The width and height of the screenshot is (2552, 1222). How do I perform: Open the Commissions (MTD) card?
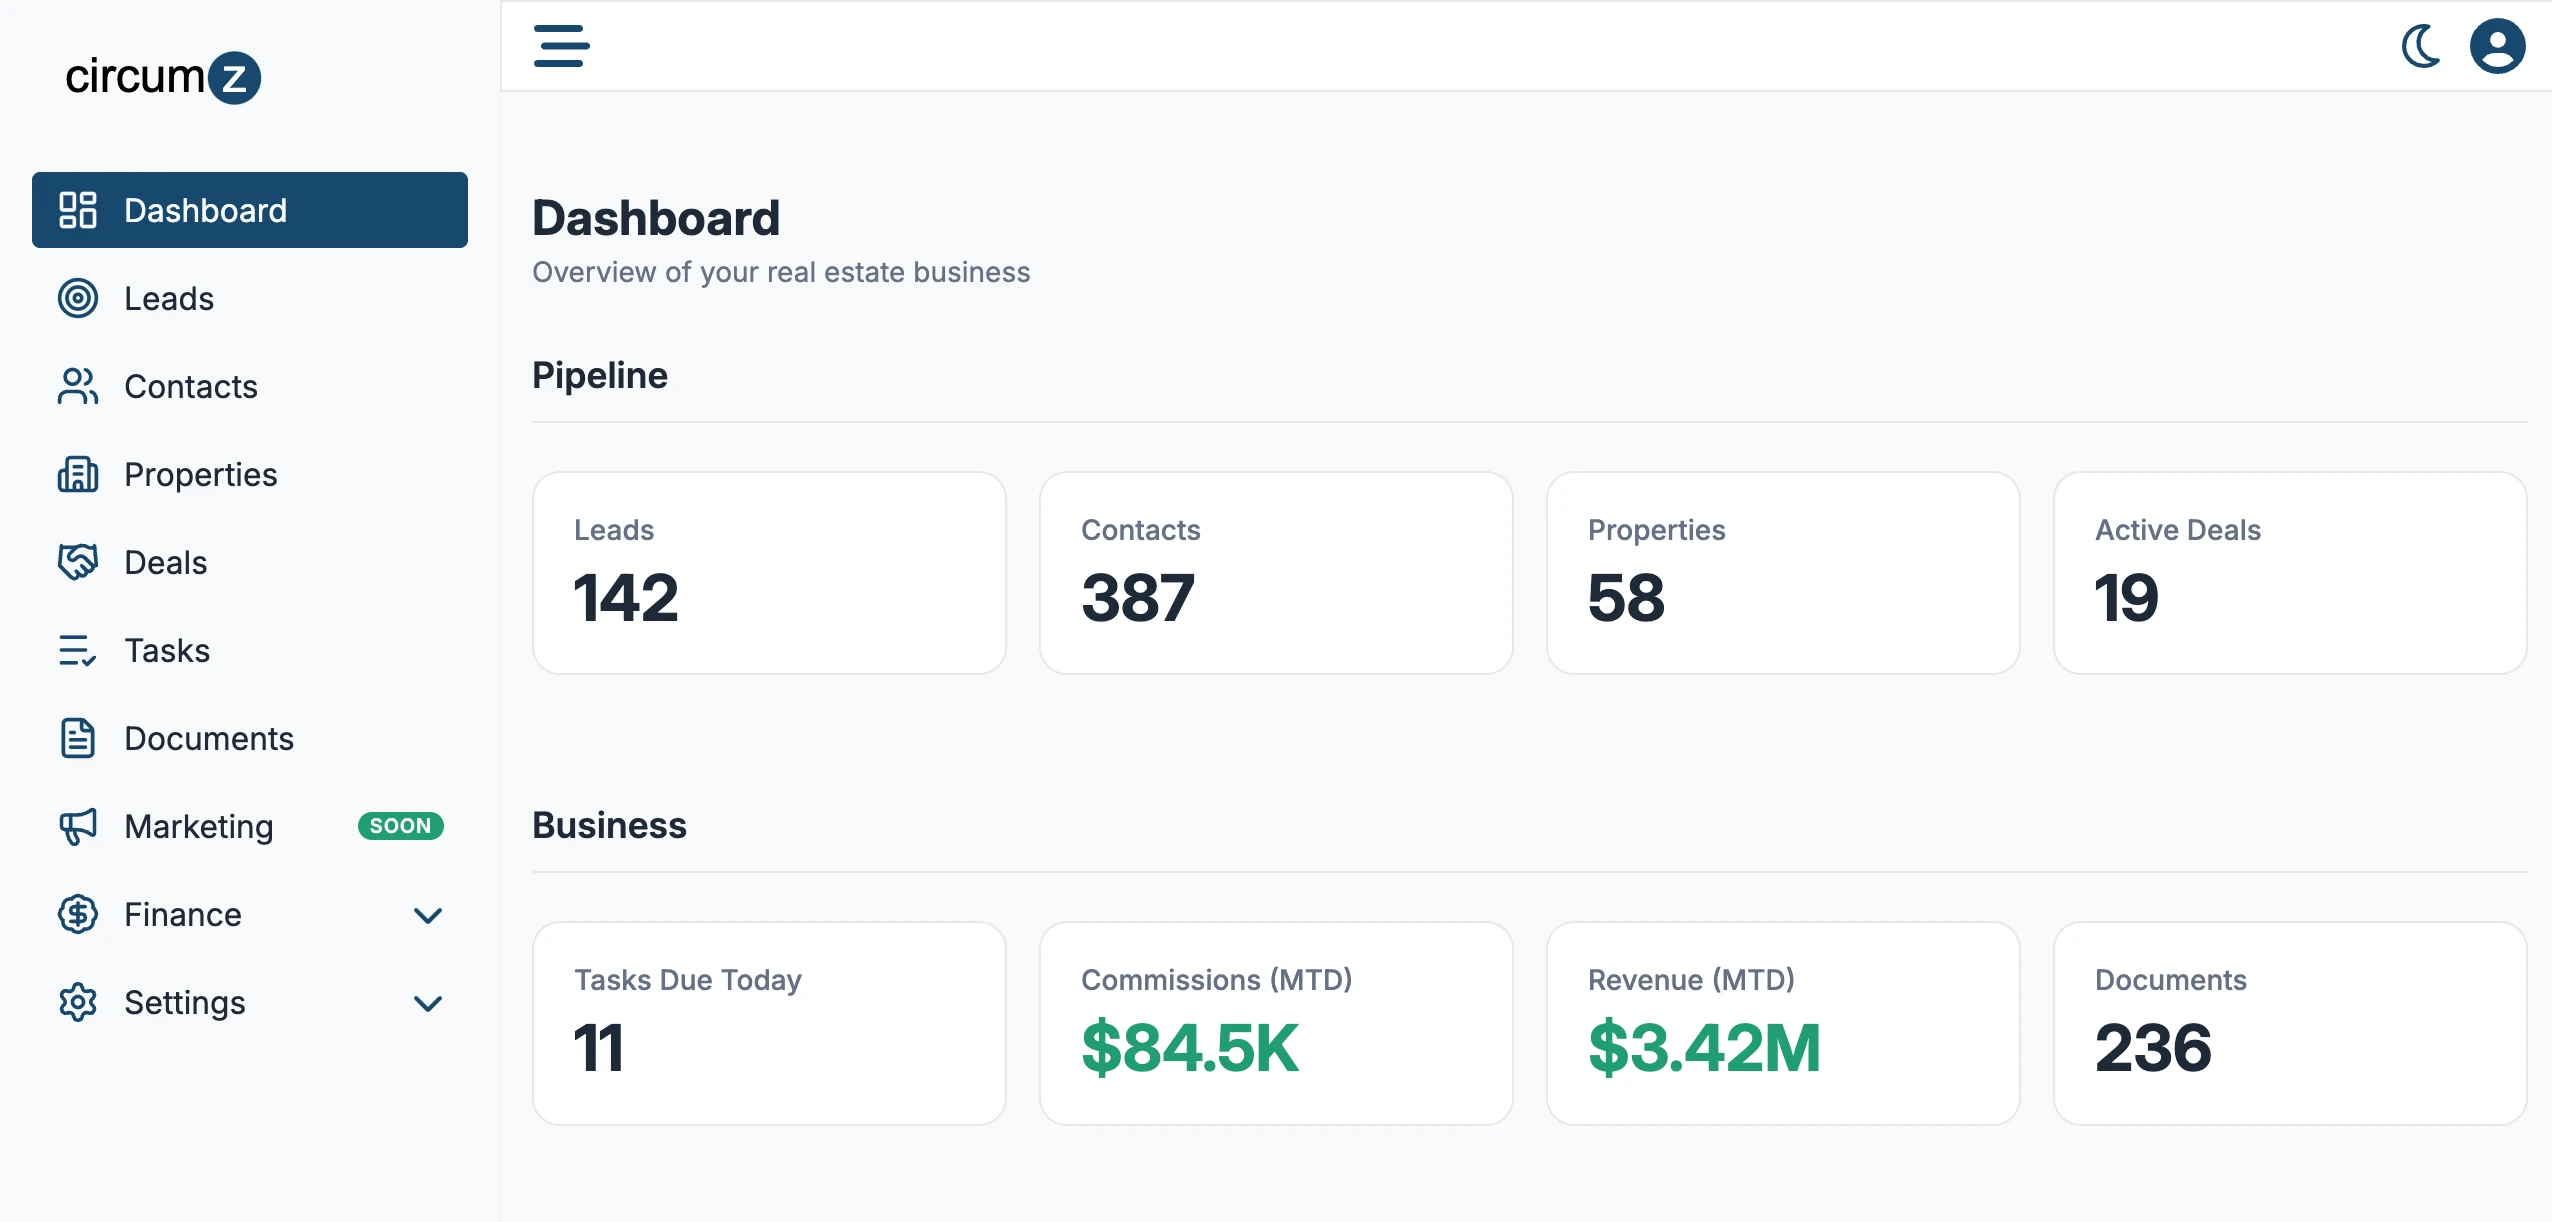click(x=1276, y=1023)
